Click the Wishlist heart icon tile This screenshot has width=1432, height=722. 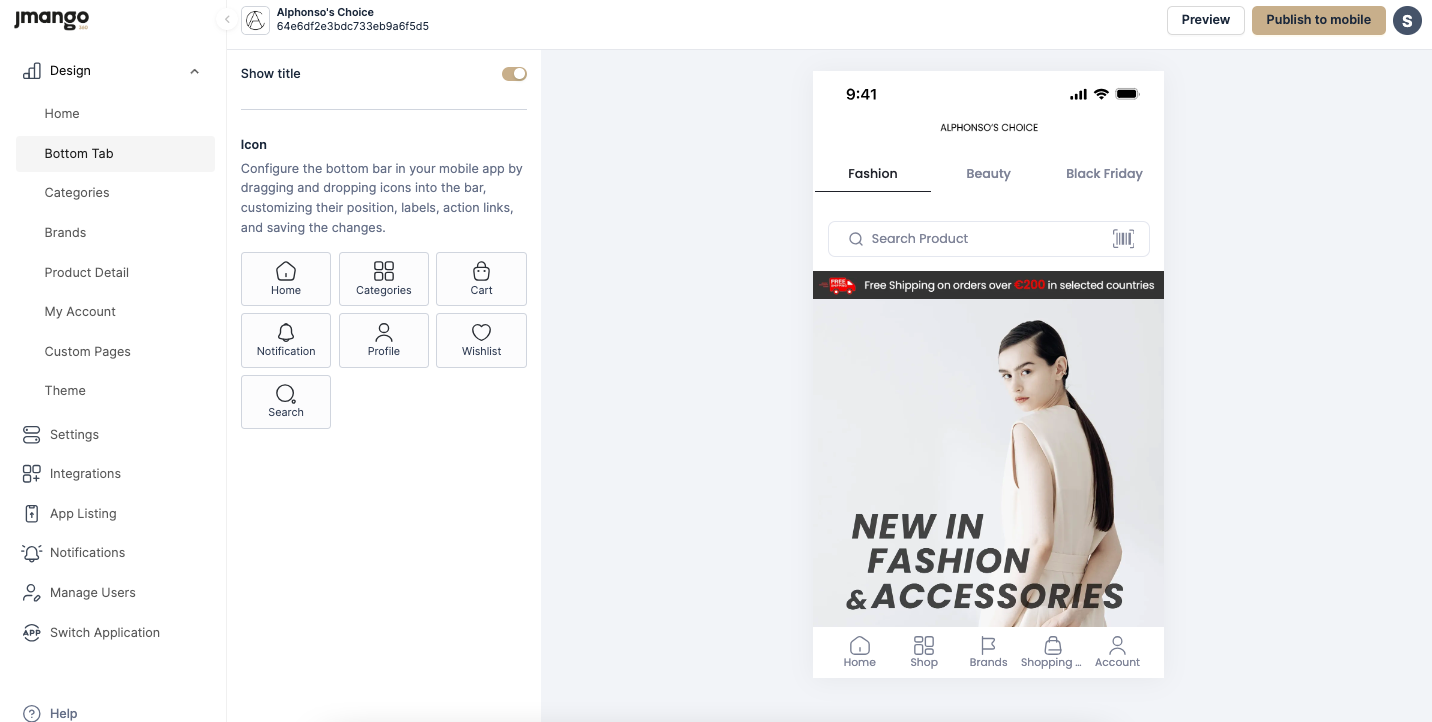481,340
